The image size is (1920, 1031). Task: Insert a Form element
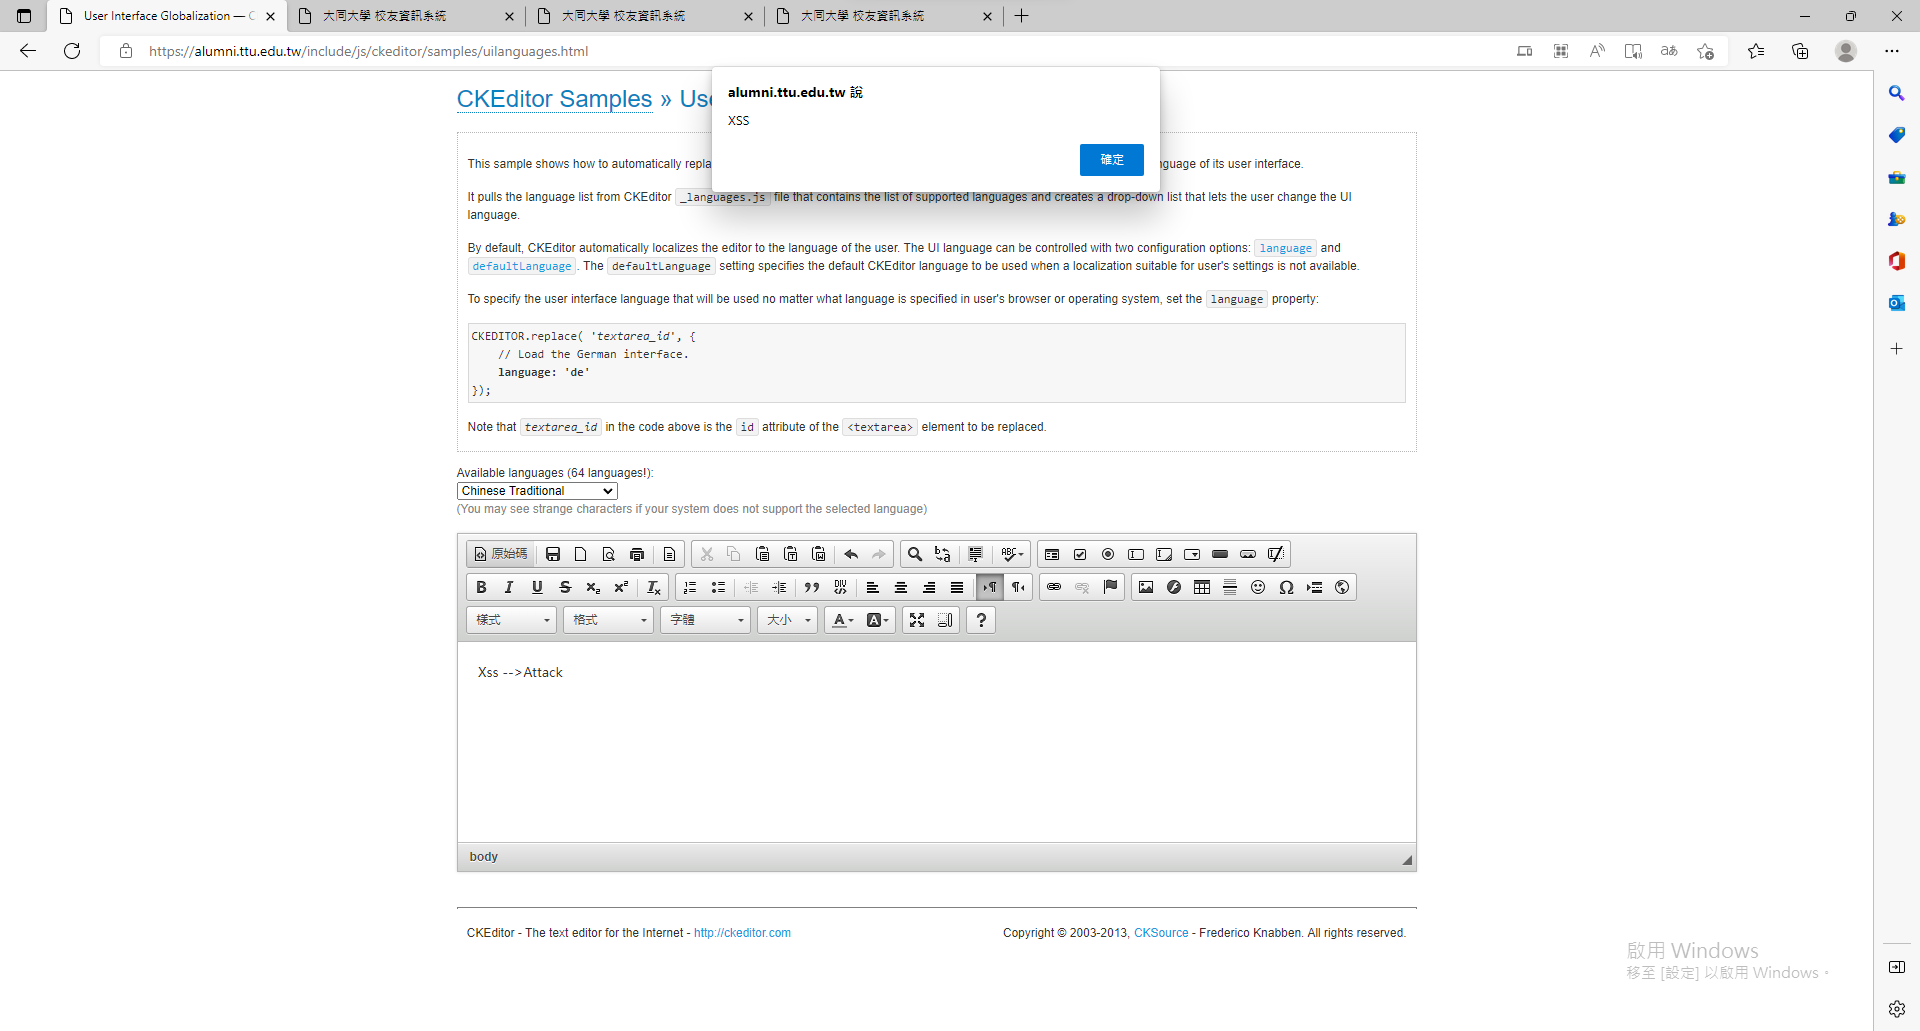tap(1052, 554)
